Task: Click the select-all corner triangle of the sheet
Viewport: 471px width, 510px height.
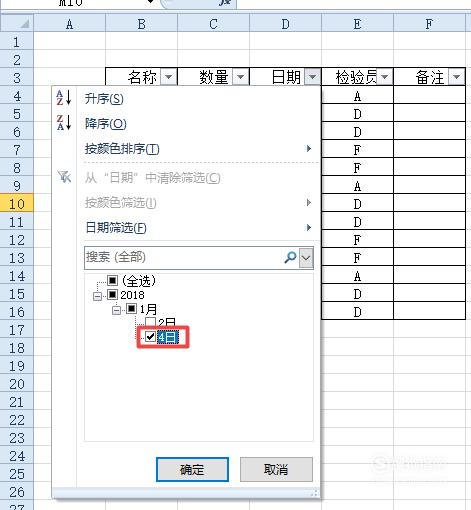Action: [24, 24]
